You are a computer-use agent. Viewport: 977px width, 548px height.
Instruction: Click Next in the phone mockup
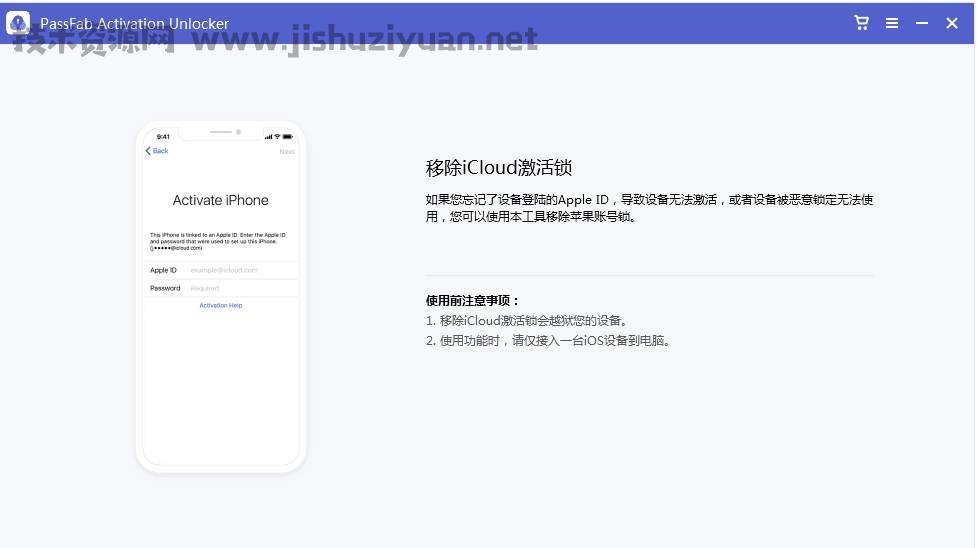[287, 151]
